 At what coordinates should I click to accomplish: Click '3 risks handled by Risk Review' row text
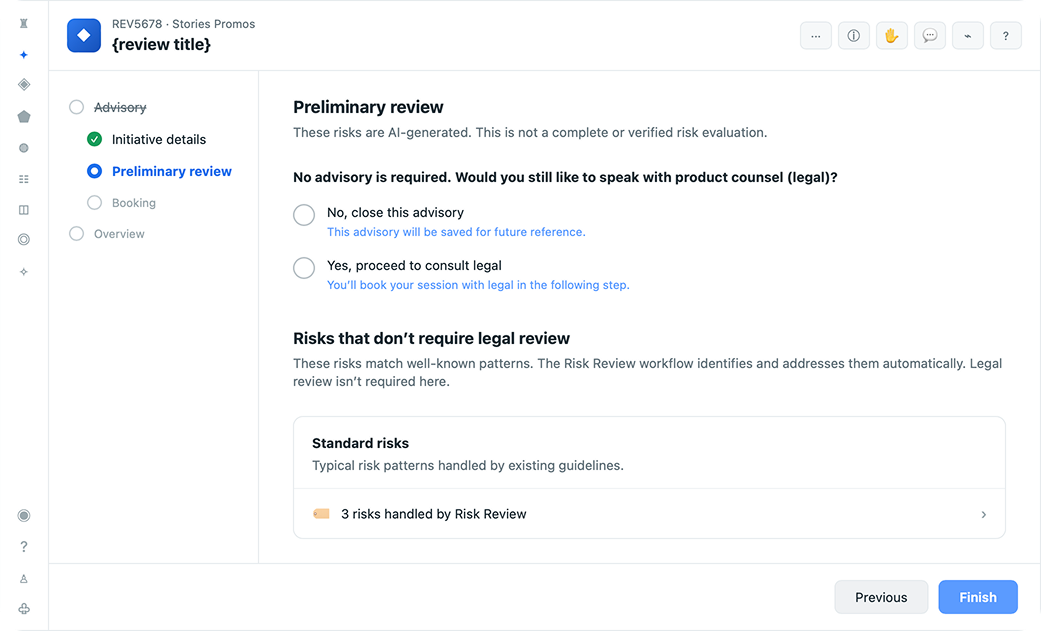coord(434,514)
